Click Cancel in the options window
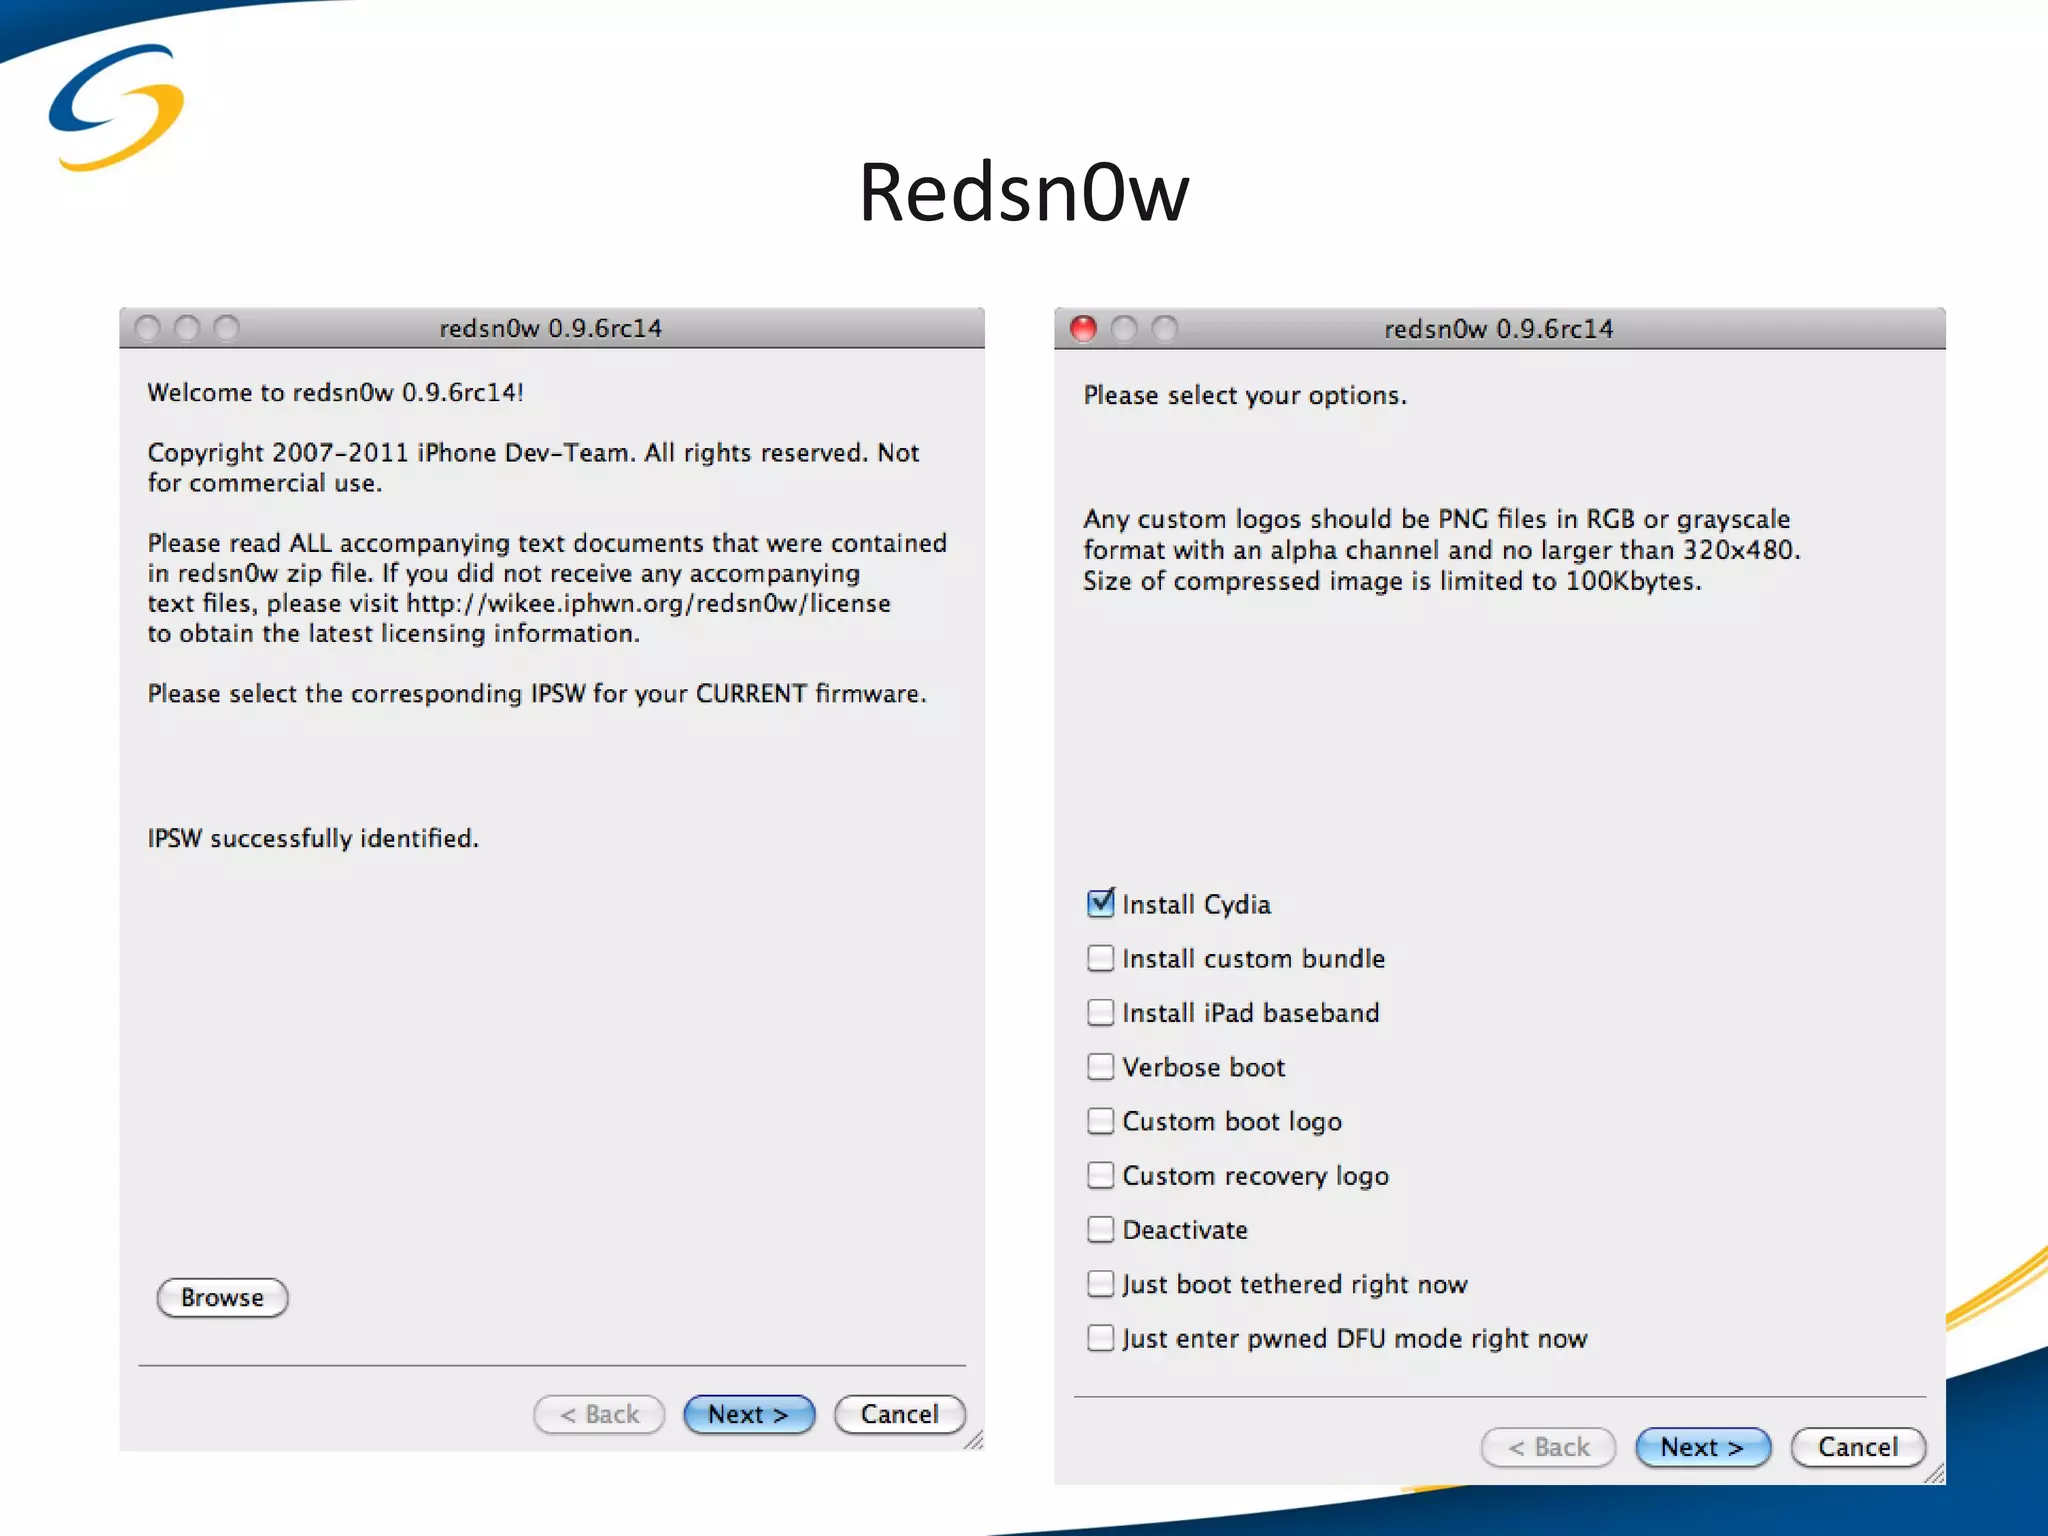Screen dimensions: 2048x1536 click(1858, 1447)
